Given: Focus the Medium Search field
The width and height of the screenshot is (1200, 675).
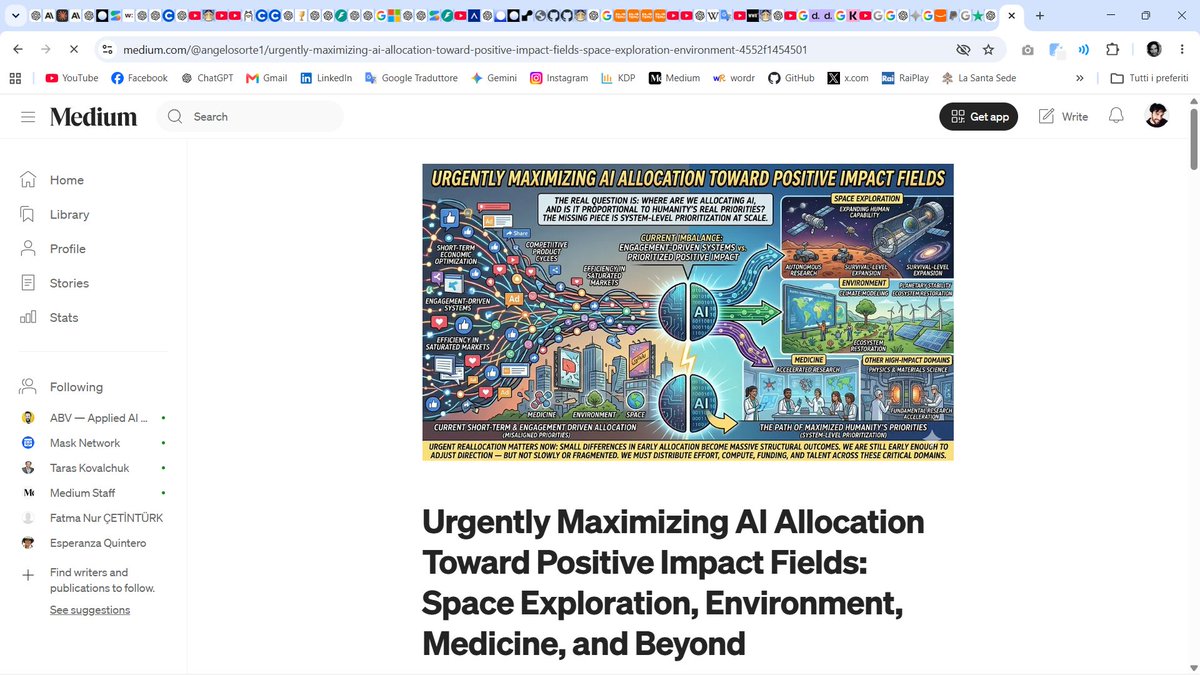Looking at the screenshot, I should click(x=250, y=117).
